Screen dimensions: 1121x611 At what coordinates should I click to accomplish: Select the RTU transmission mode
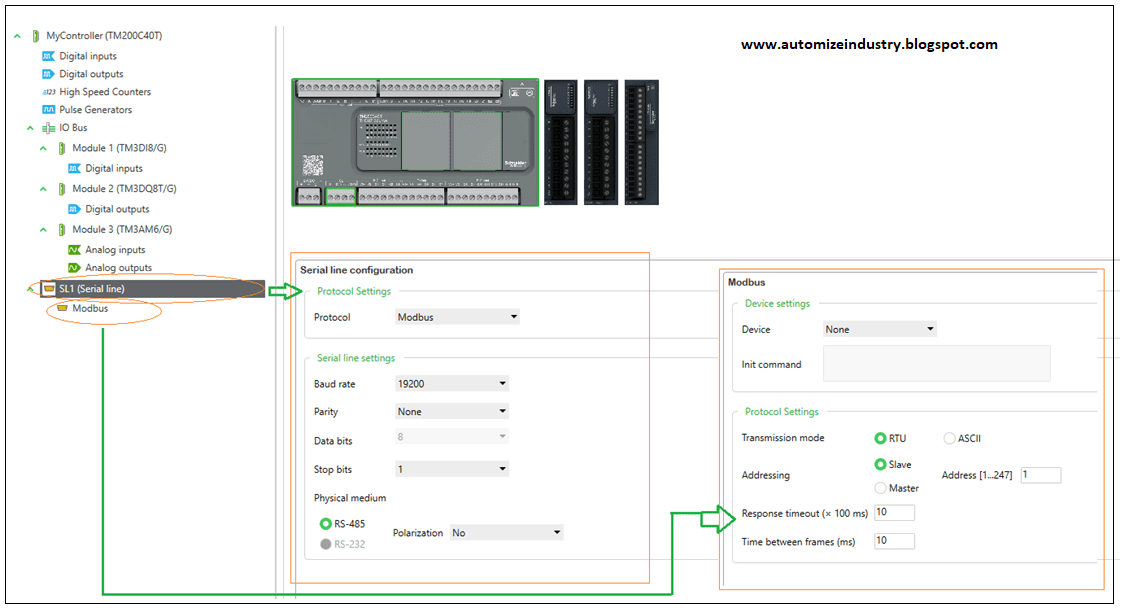880,438
